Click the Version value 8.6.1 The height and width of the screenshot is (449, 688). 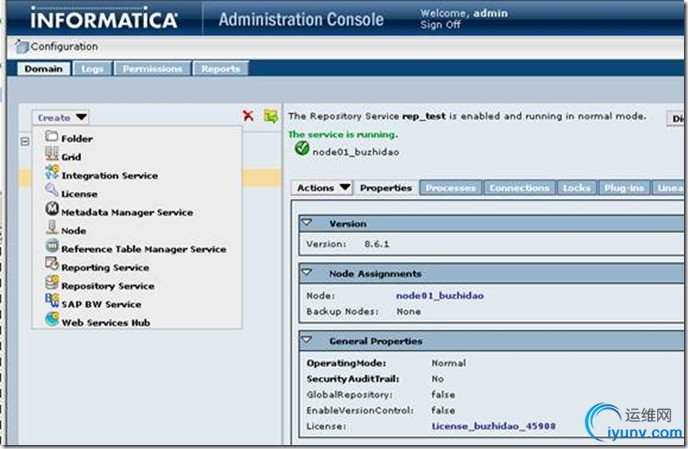click(x=376, y=244)
